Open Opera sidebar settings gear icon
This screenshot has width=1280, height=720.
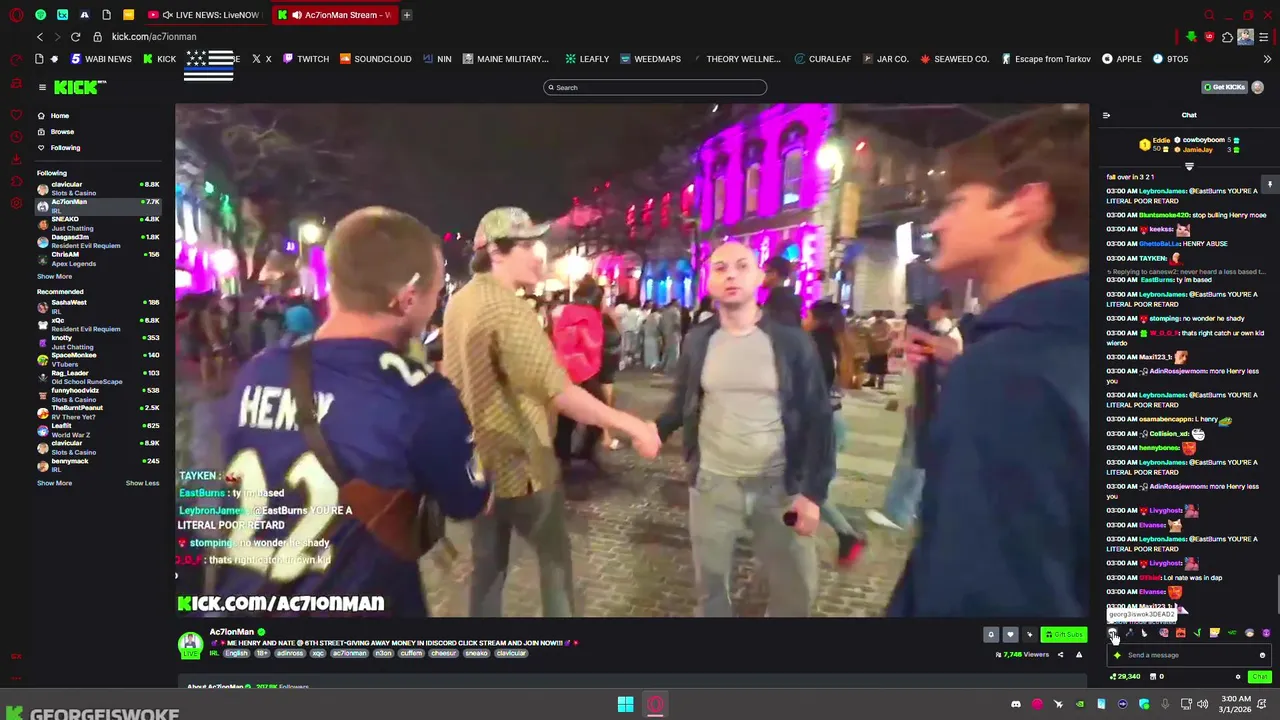(16, 203)
